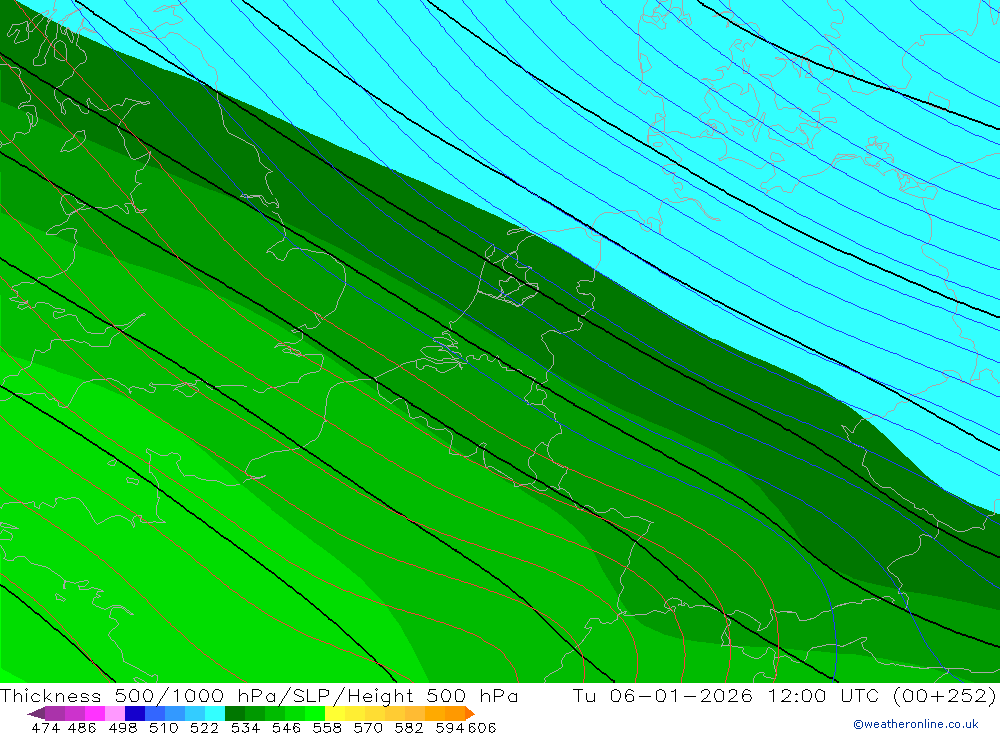Click the legend value '570'
The height and width of the screenshot is (733, 1000).
point(367,727)
